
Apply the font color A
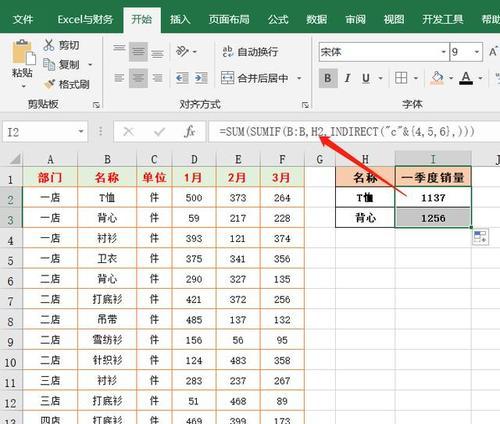(x=466, y=78)
